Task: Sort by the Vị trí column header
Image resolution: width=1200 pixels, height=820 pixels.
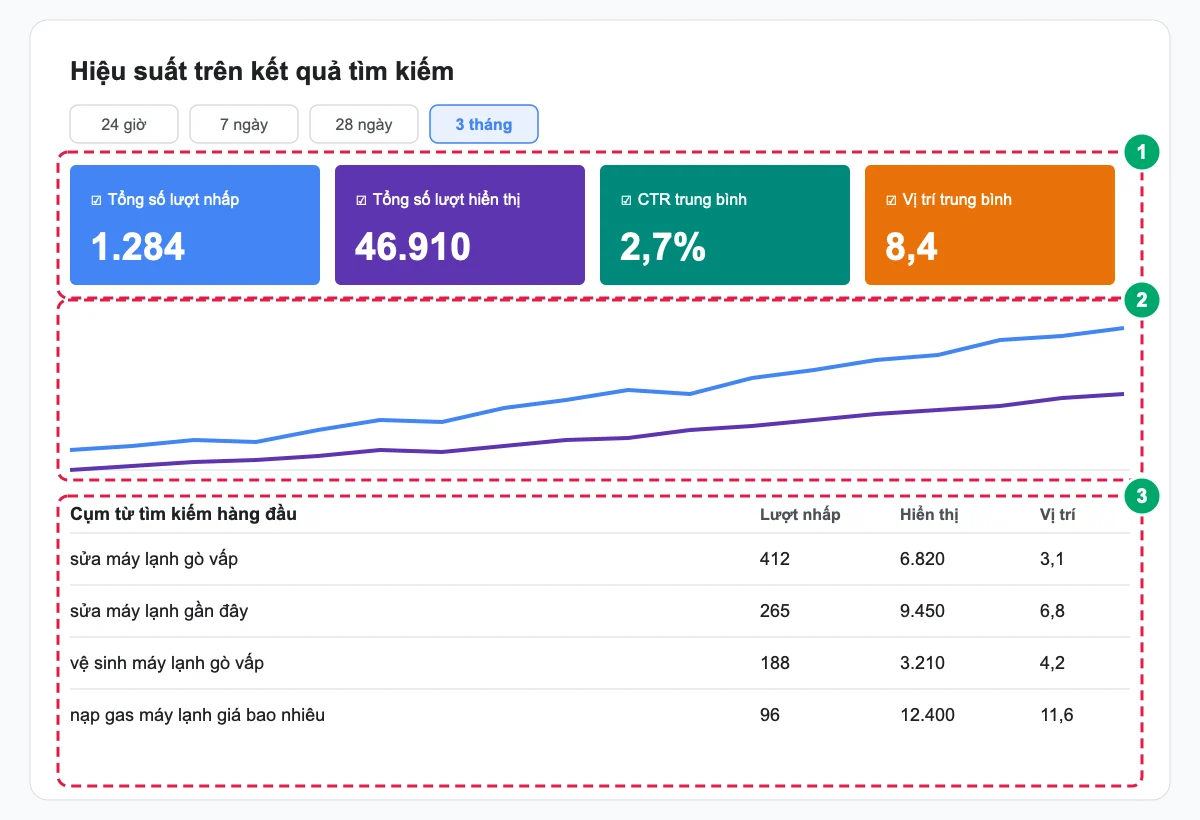Action: click(x=1058, y=514)
